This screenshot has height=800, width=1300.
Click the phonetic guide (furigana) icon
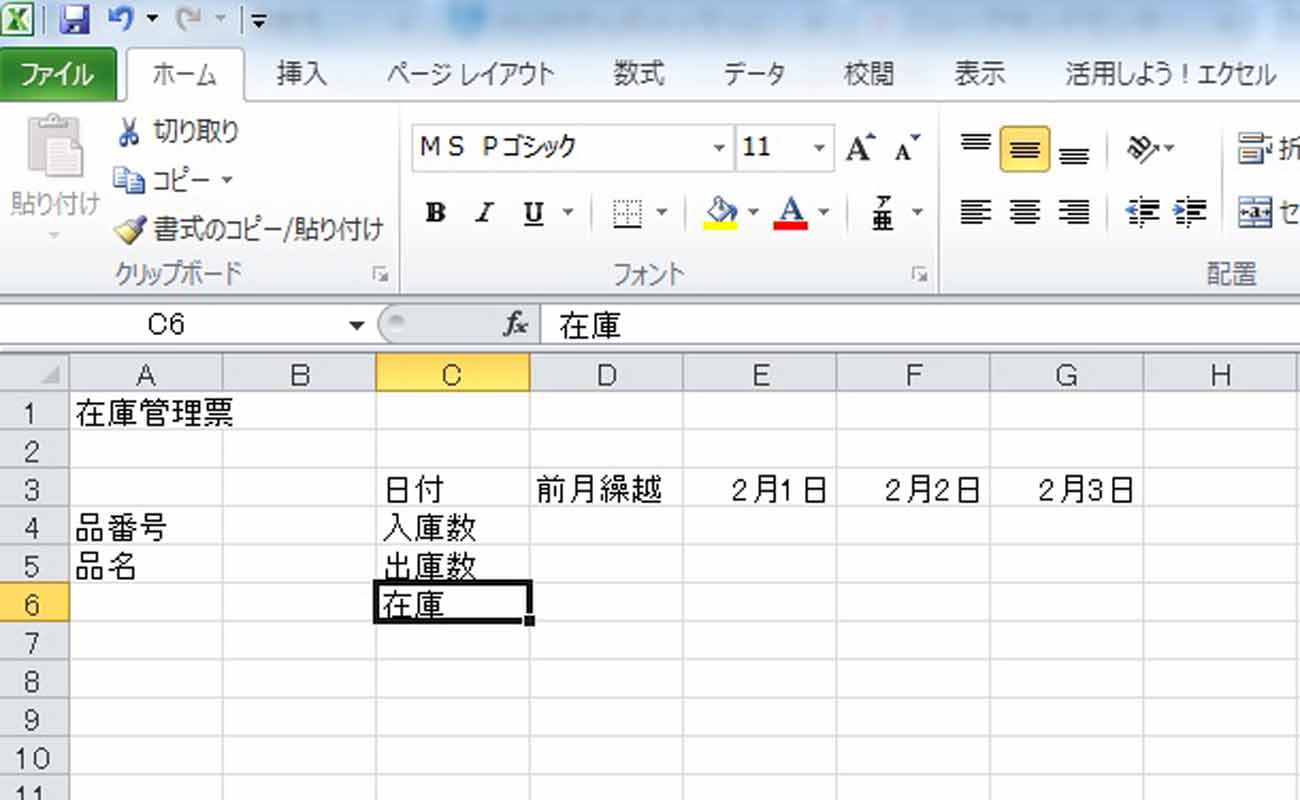tap(882, 213)
